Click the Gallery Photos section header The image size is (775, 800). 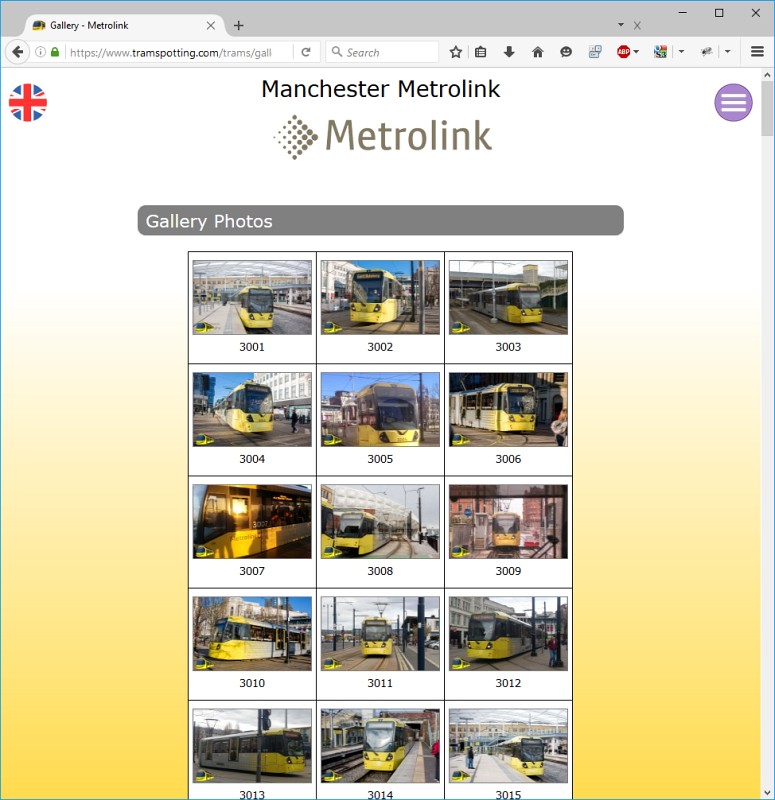(x=381, y=220)
